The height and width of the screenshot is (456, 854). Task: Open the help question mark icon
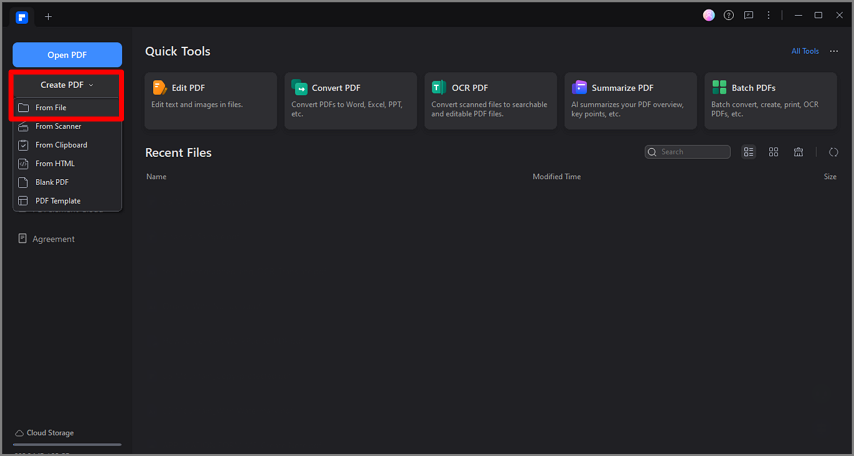click(729, 15)
